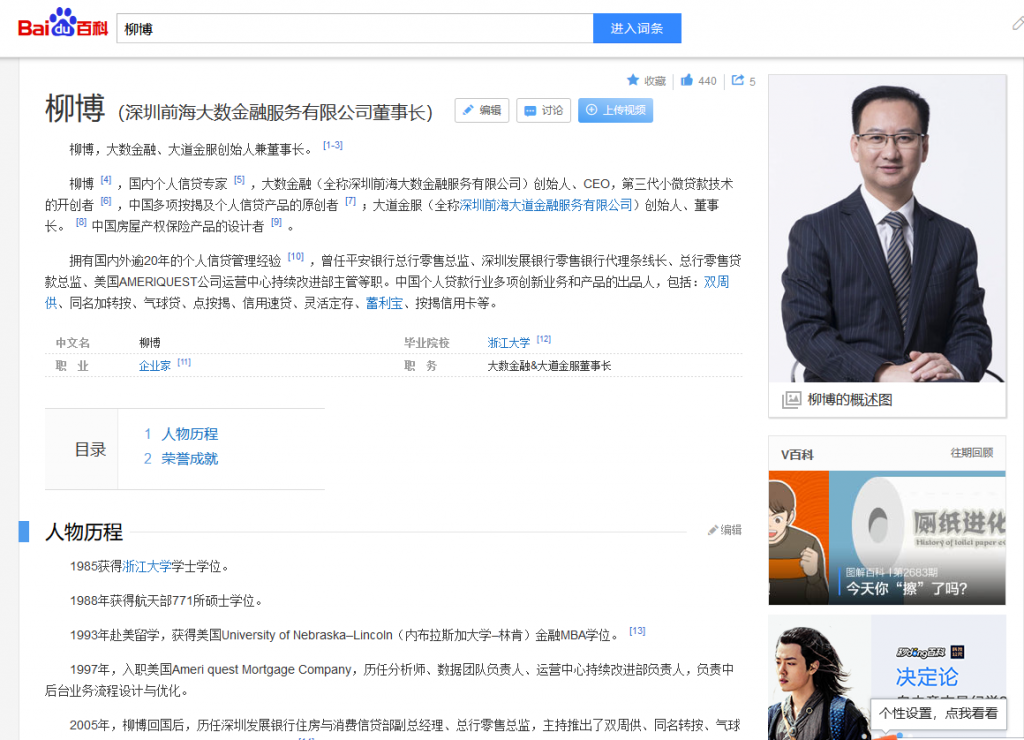
Task: Open the 厕纸进化 V百科 banner
Action: point(887,538)
